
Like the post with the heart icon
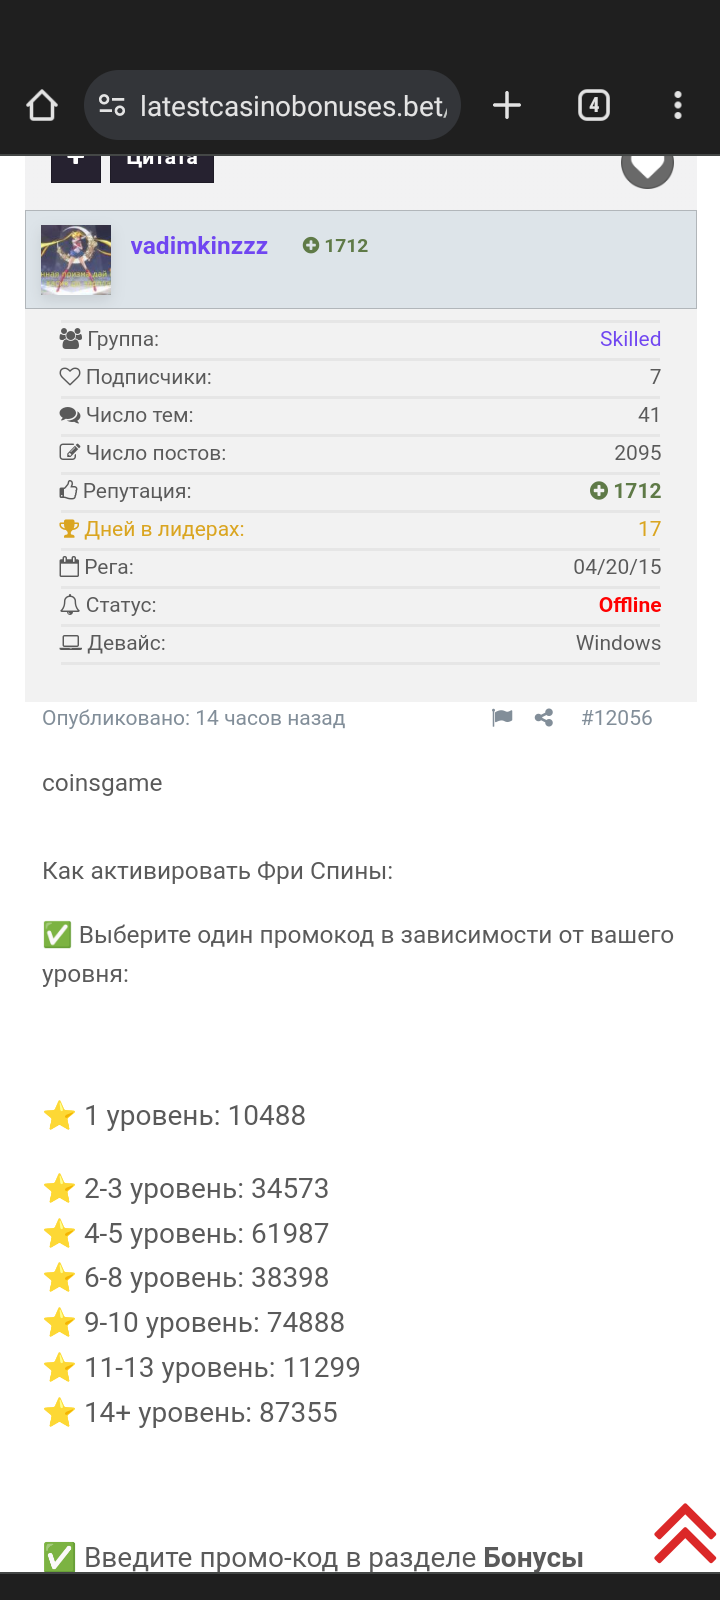[647, 168]
